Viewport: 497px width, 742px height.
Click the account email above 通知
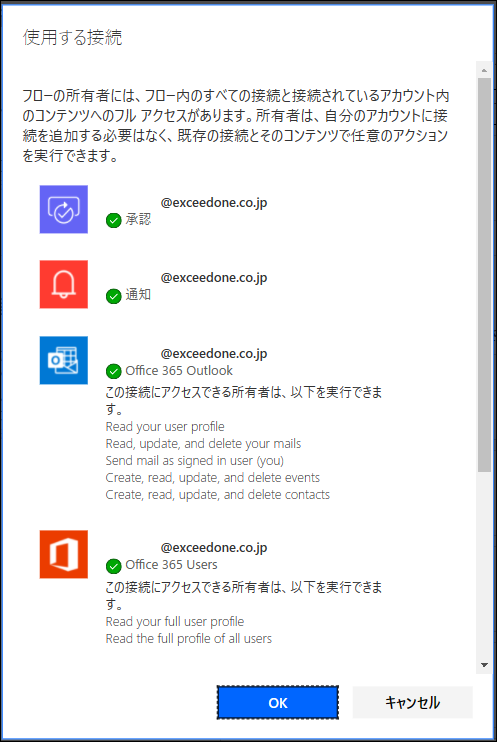[x=214, y=278]
